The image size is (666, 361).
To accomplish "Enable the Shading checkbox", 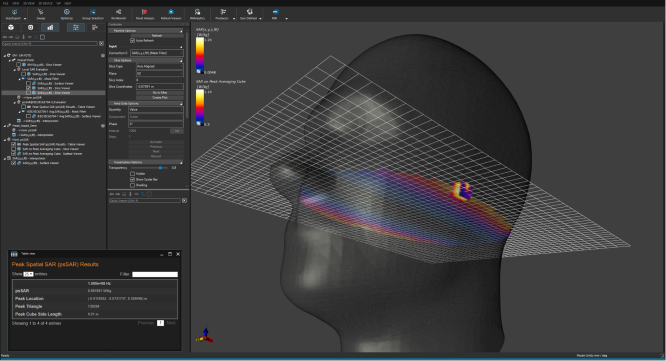I will 133,185.
